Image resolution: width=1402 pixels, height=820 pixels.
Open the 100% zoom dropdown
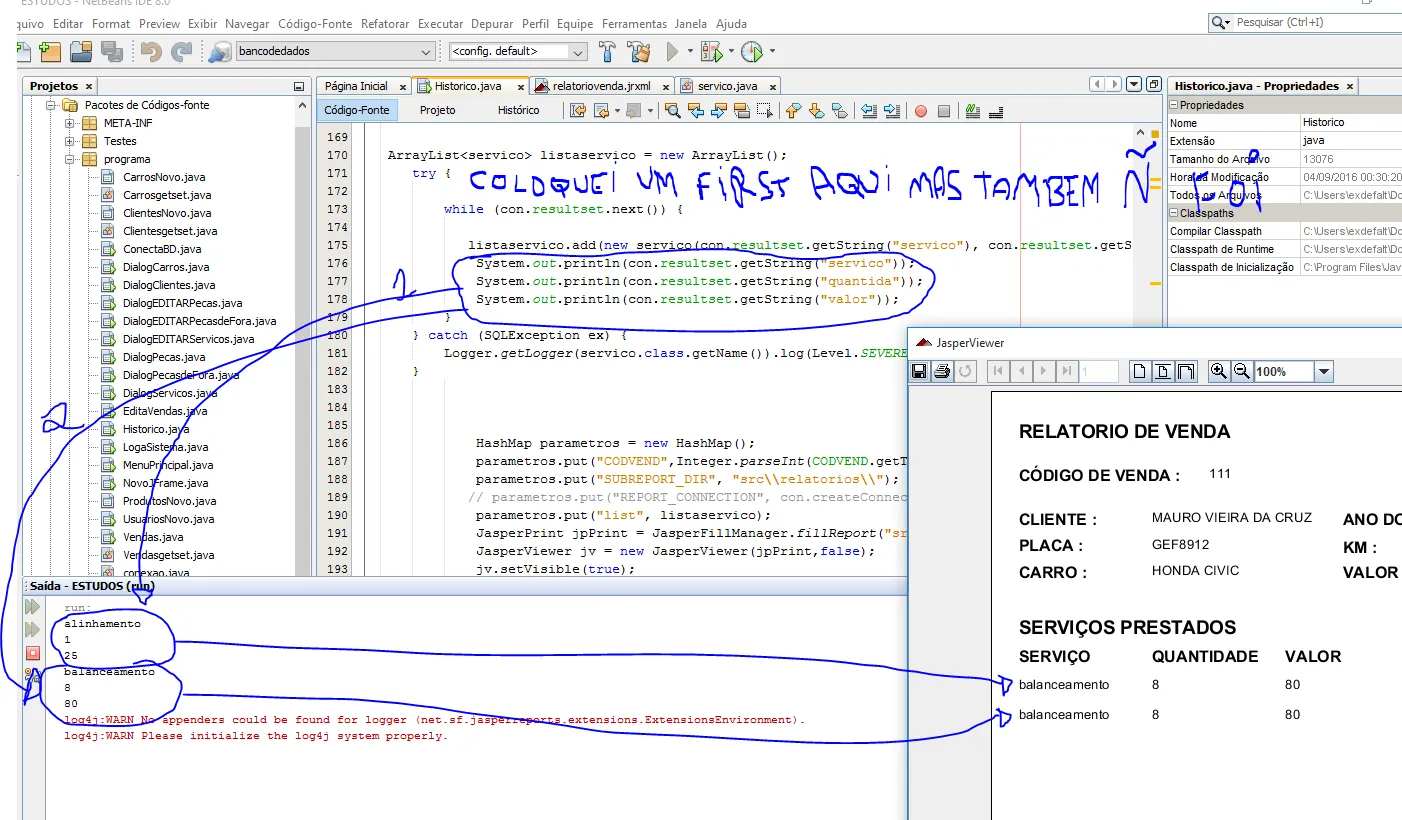coord(1324,372)
